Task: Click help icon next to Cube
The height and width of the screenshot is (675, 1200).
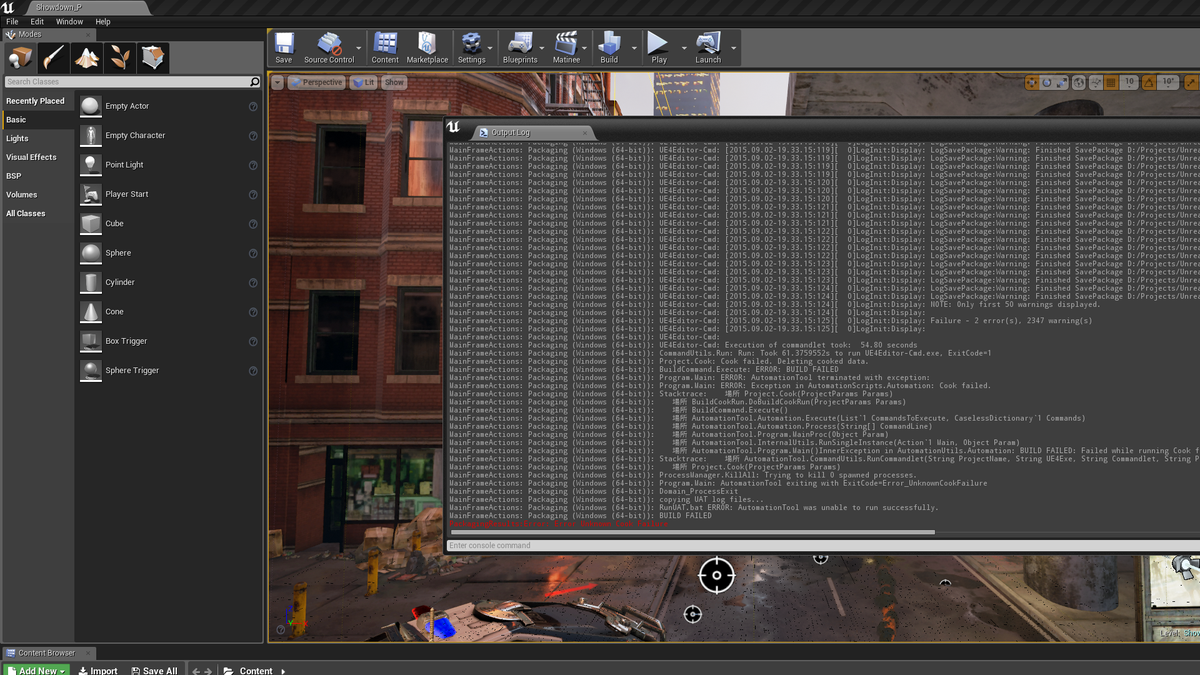Action: (253, 224)
